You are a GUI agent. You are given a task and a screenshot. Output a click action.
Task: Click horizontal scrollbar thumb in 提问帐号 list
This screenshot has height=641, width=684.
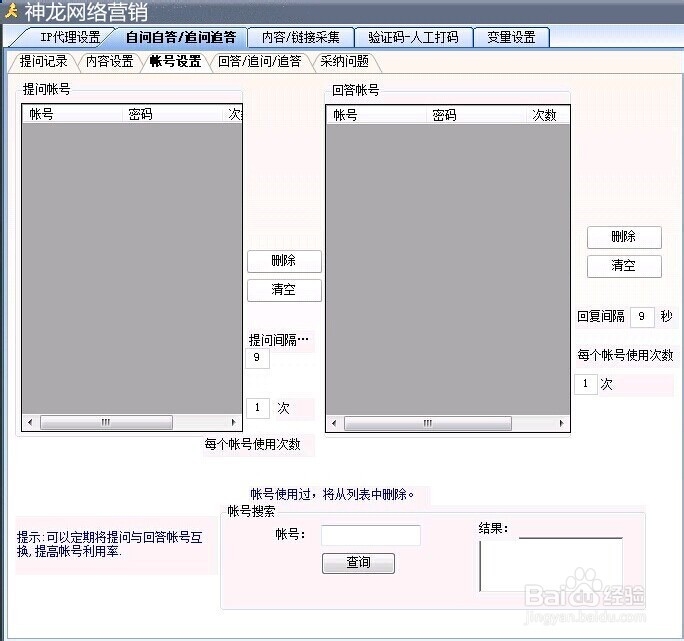click(106, 422)
